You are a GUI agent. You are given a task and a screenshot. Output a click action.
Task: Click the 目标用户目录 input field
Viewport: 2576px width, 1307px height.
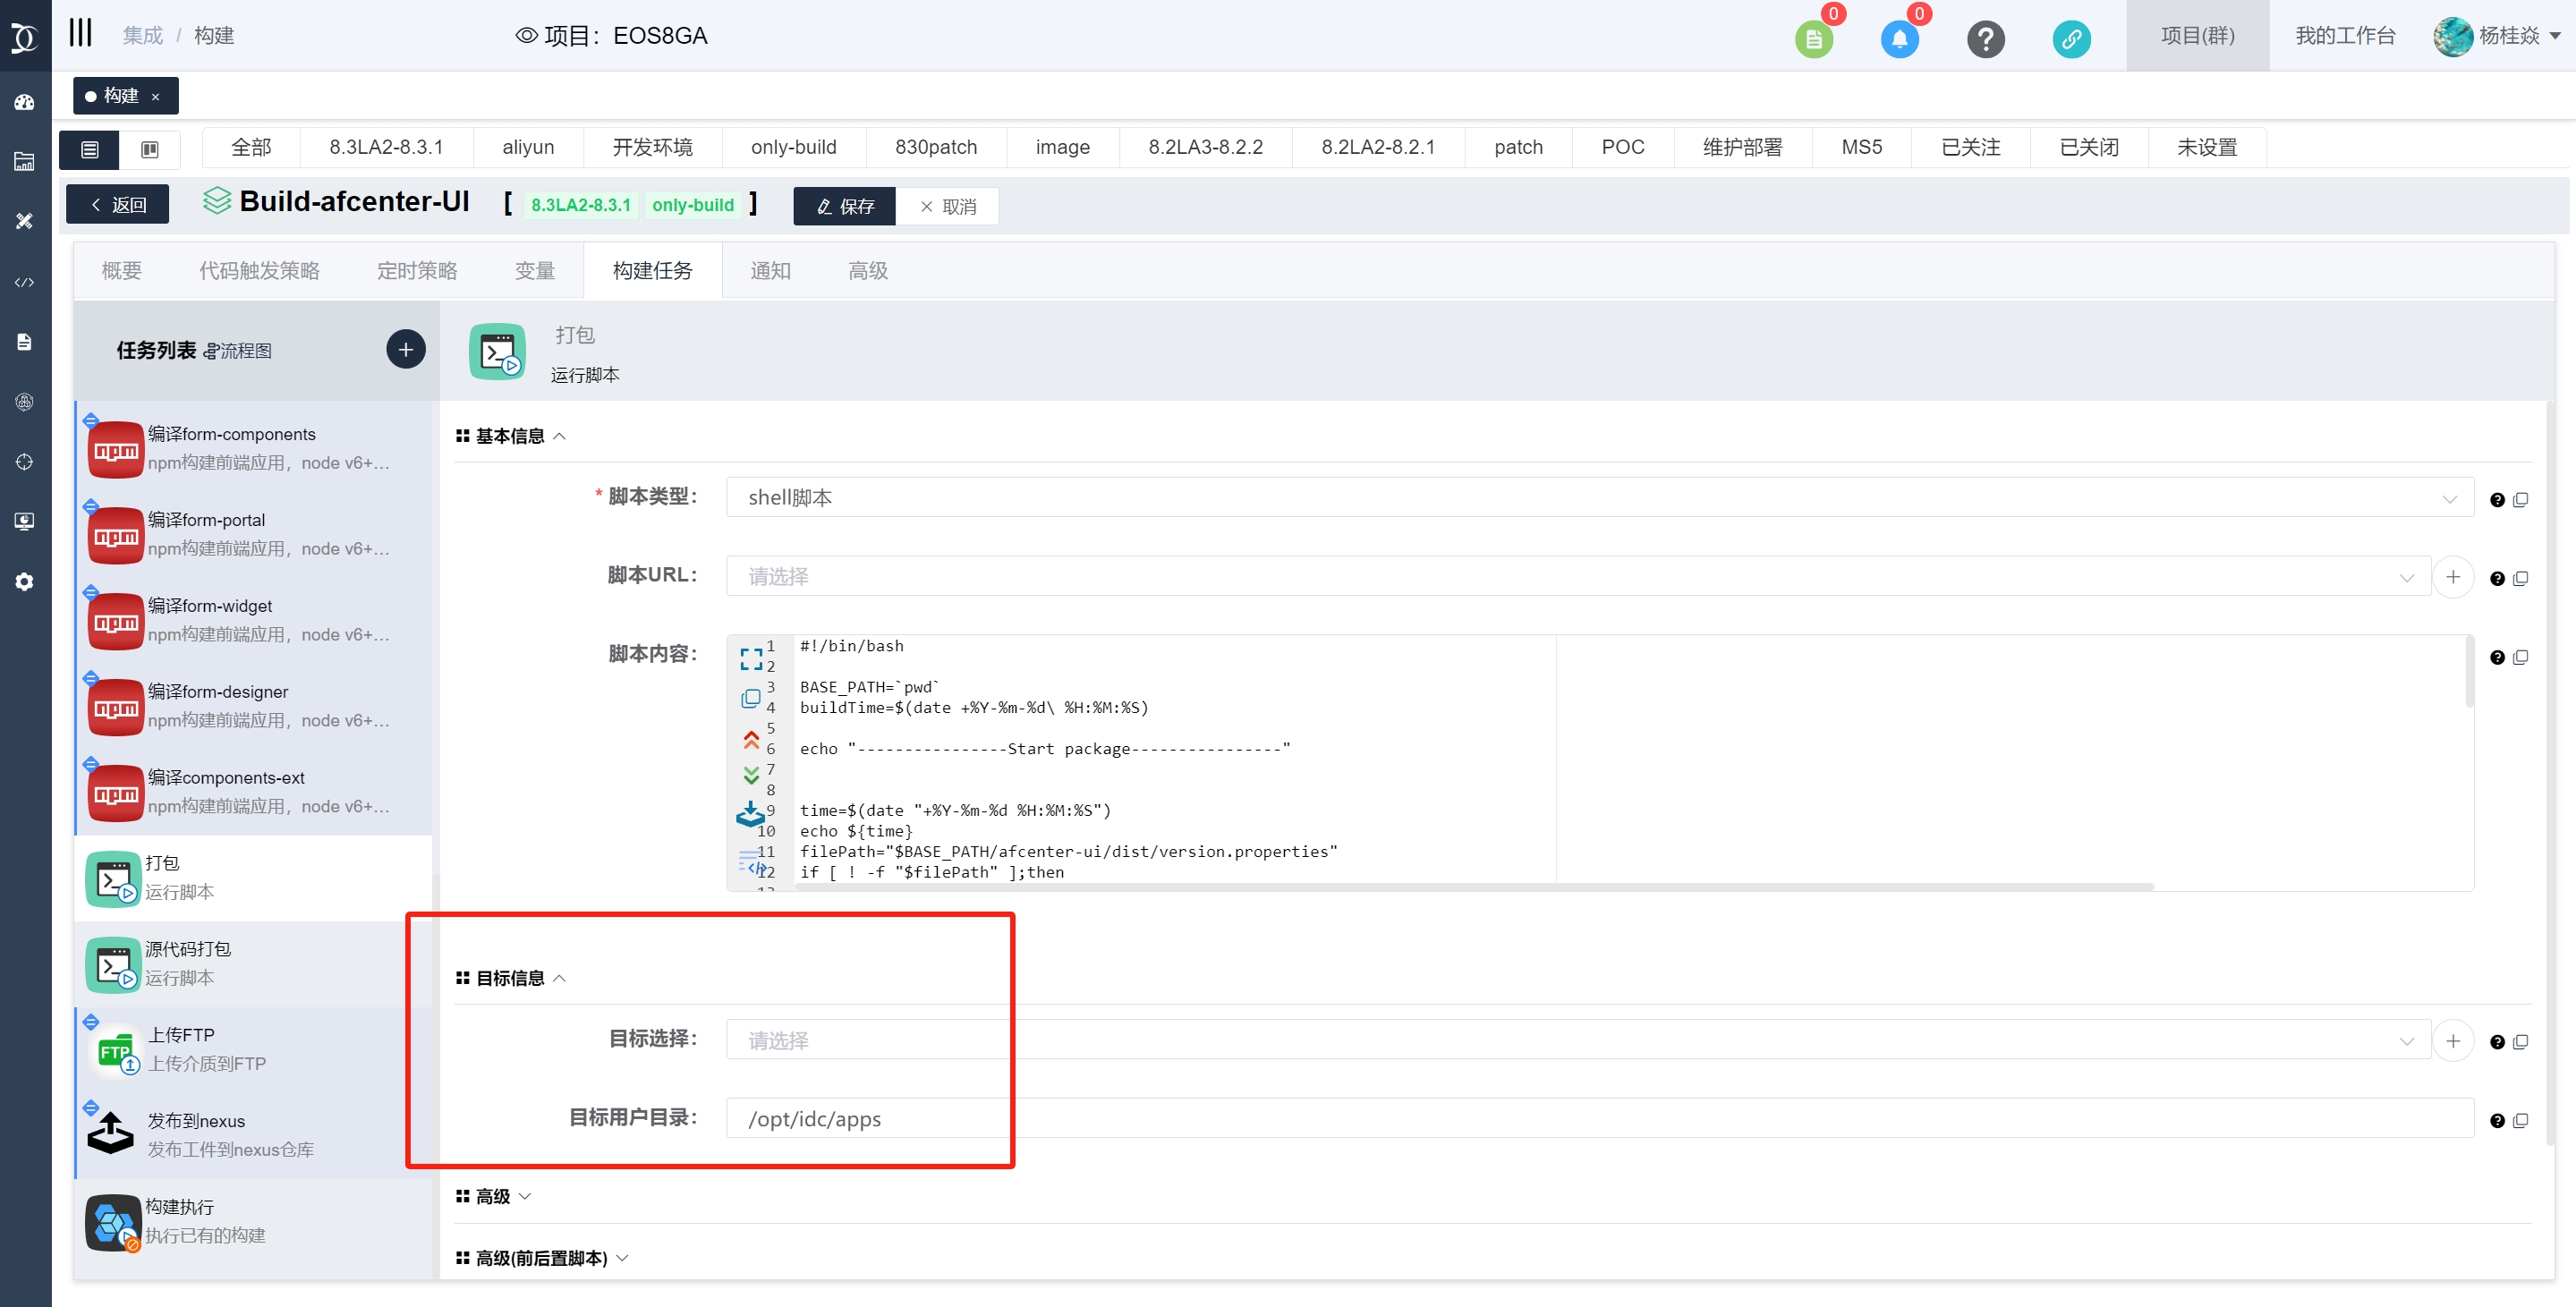(1599, 1118)
